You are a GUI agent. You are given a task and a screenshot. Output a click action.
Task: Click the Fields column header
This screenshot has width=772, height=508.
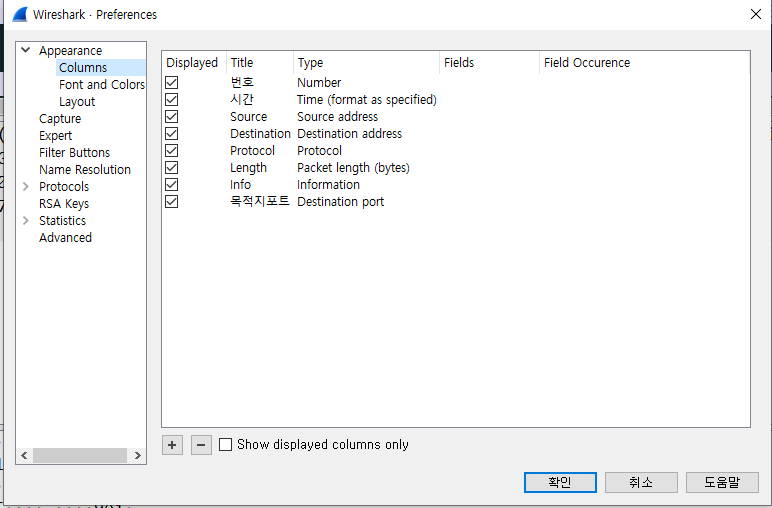(489, 63)
